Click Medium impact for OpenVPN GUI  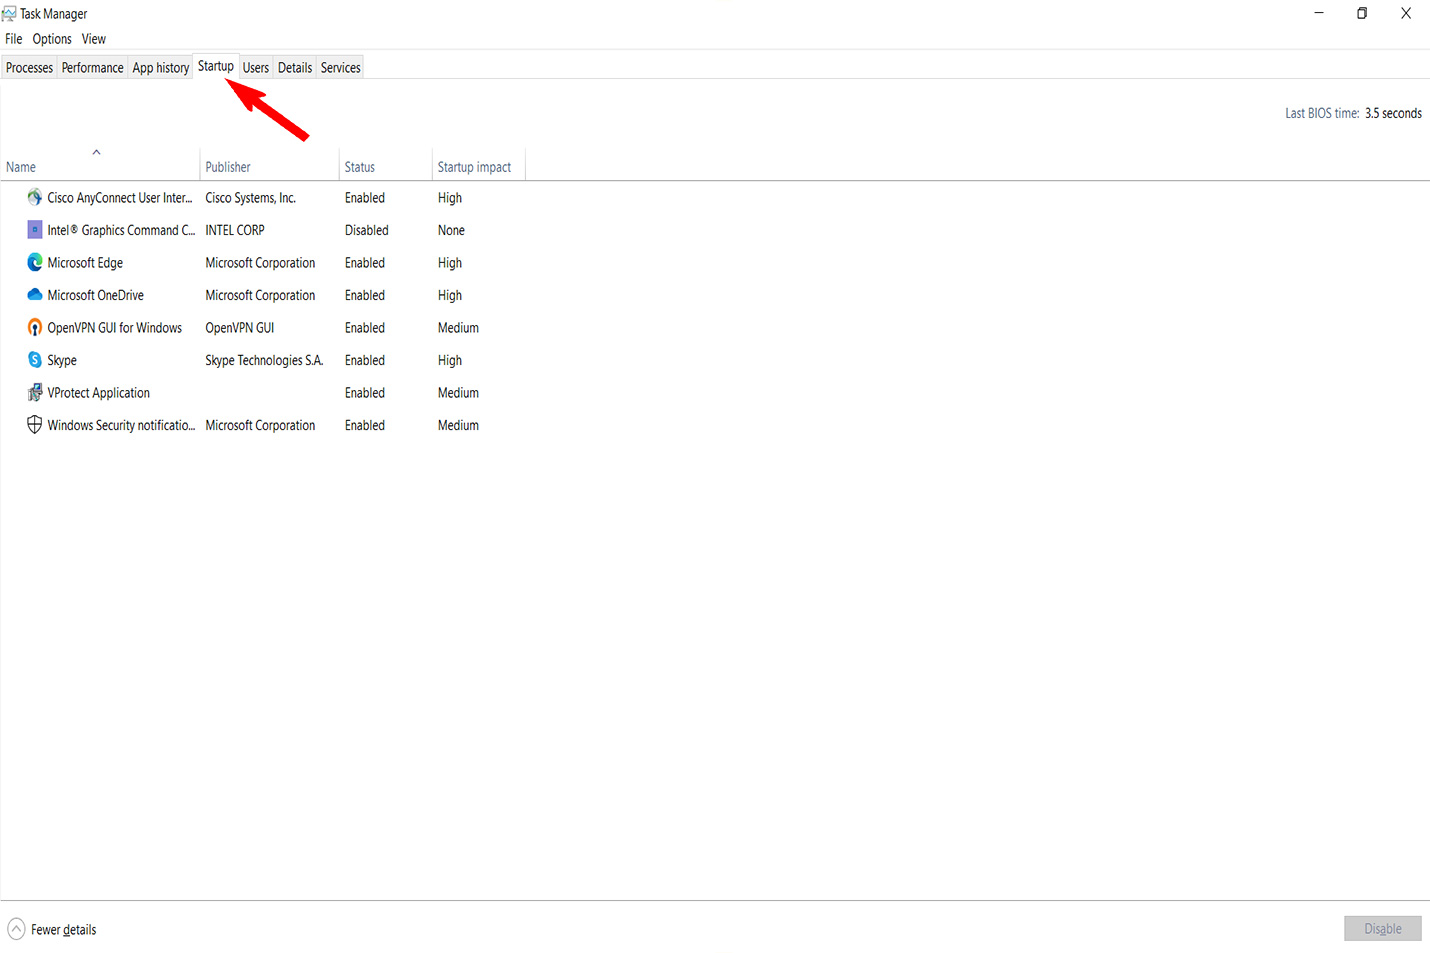[458, 328]
